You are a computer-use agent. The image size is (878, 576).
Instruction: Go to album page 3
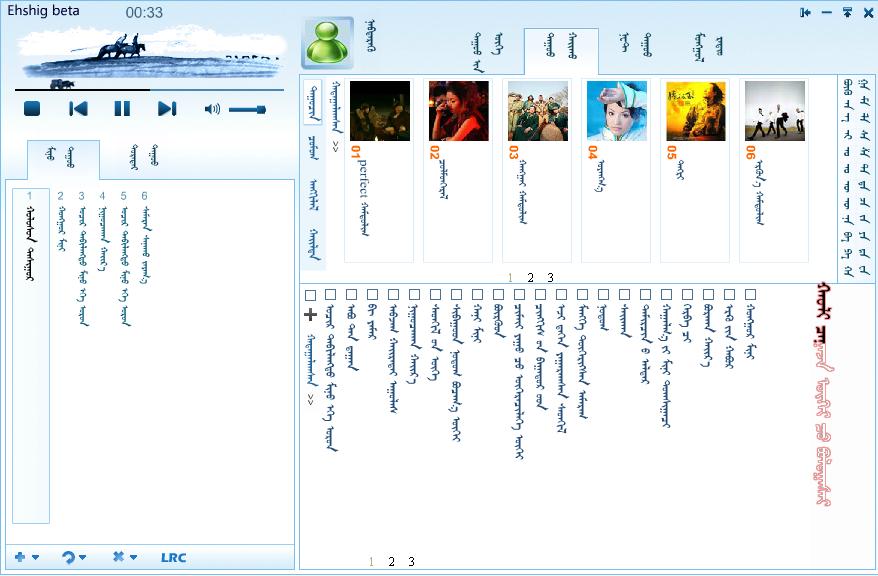tap(550, 277)
